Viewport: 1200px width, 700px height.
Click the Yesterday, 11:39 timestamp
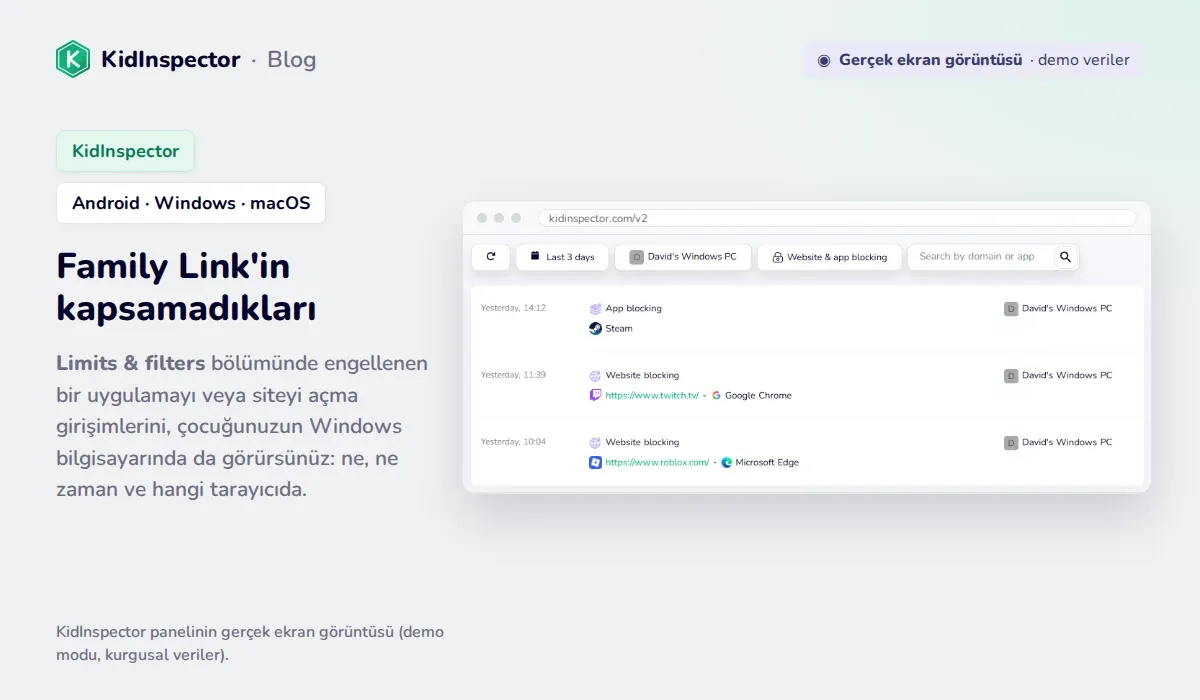coord(513,375)
